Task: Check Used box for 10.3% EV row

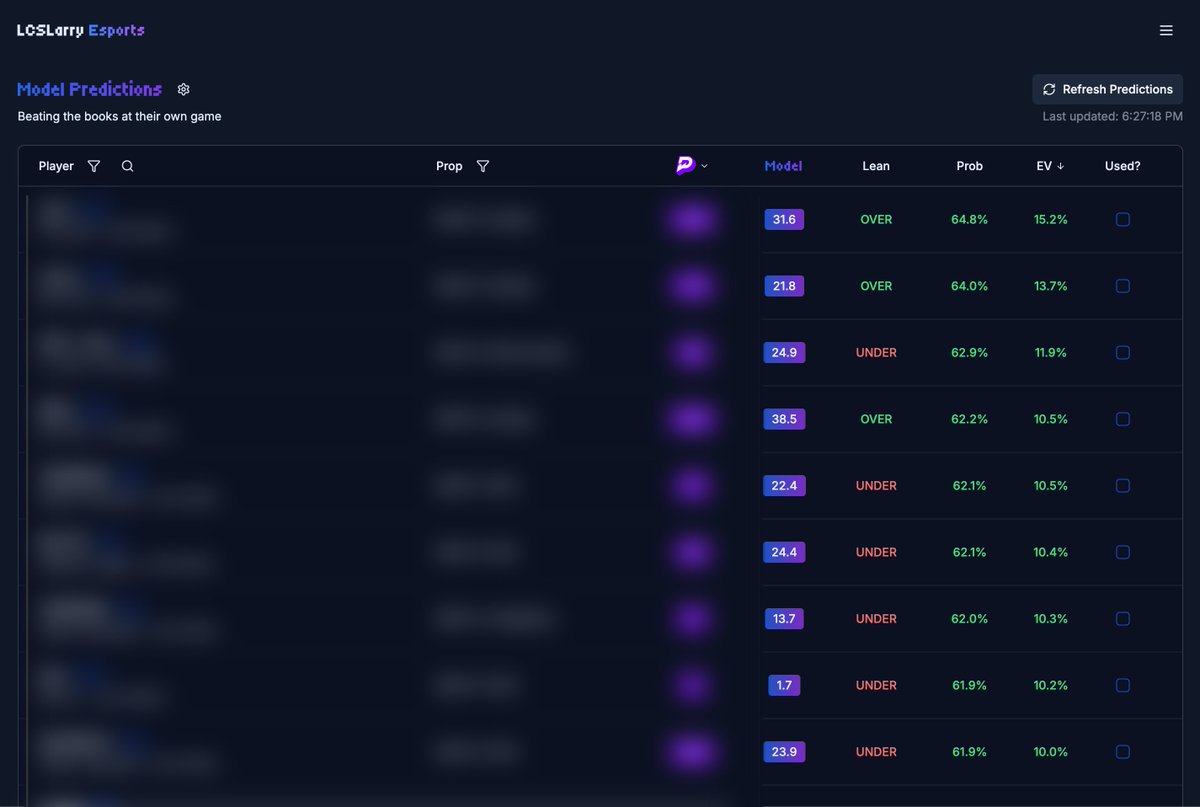Action: tap(1122, 618)
